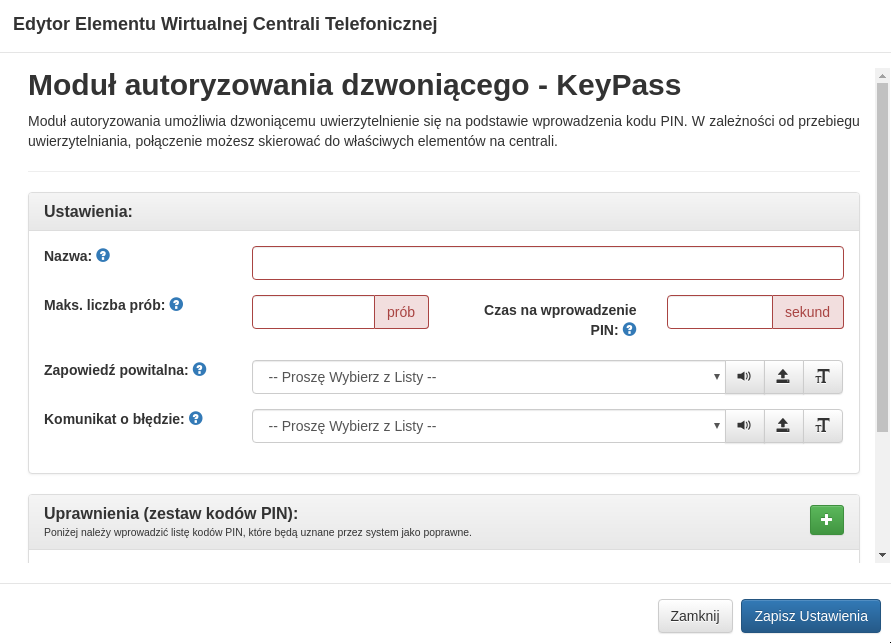Screen dimensions: 891x643
Task: Focus the Nazwa text field
Action: (x=547, y=263)
